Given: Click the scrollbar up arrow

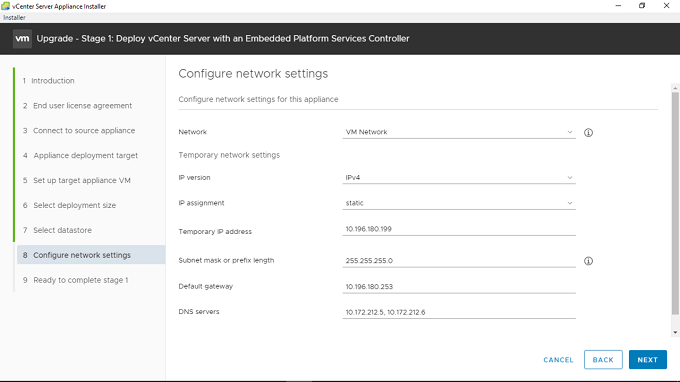Looking at the screenshot, I should click(675, 88).
